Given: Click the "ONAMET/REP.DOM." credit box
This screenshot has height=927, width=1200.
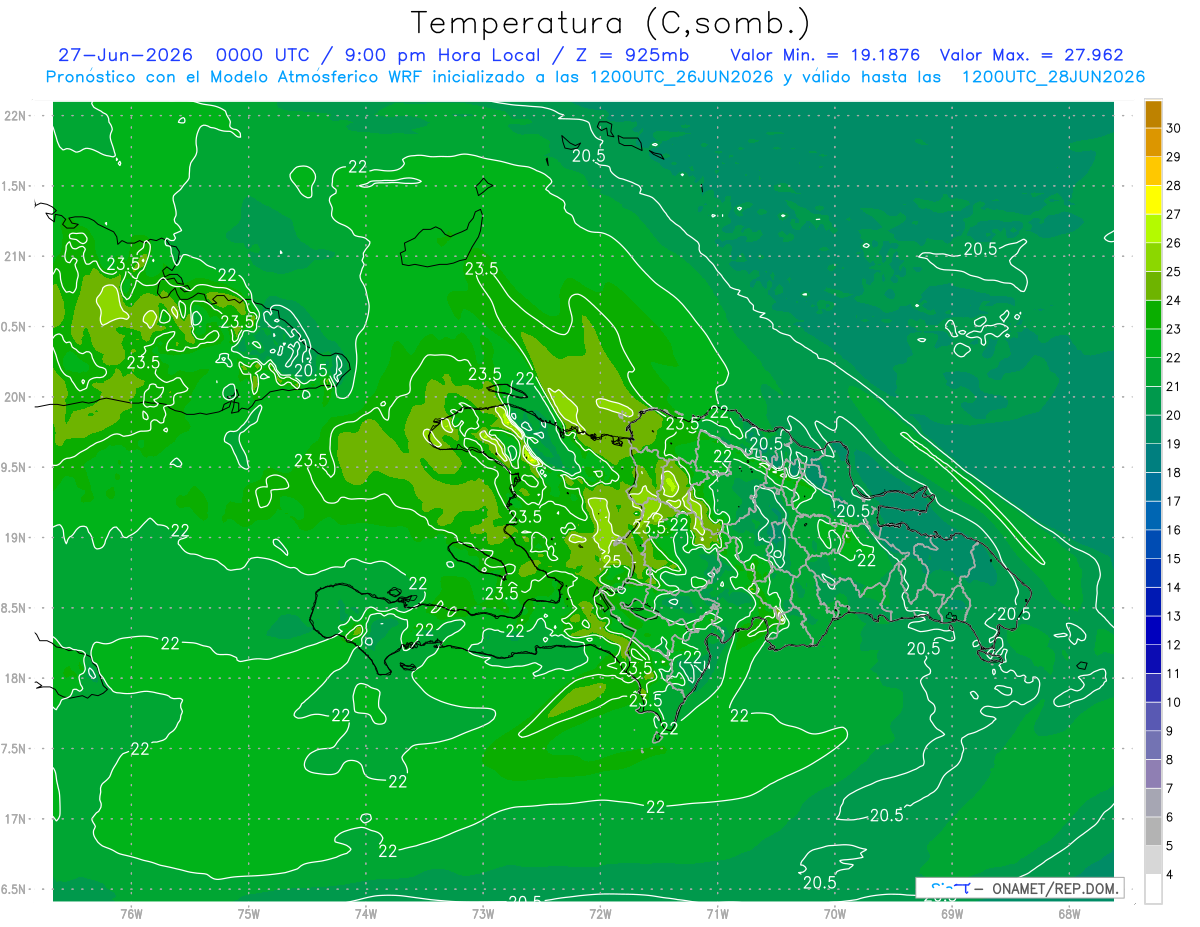Looking at the screenshot, I should tap(1019, 888).
